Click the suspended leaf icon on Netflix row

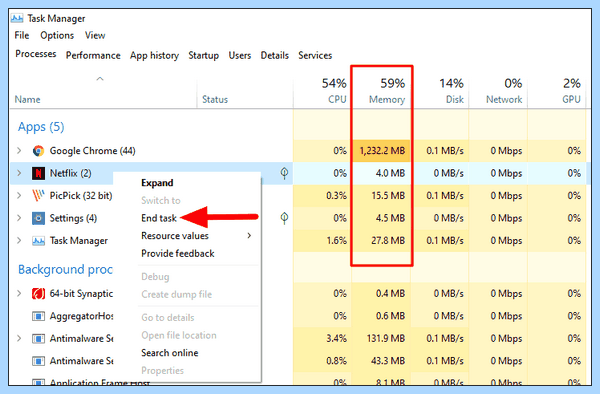tap(284, 173)
